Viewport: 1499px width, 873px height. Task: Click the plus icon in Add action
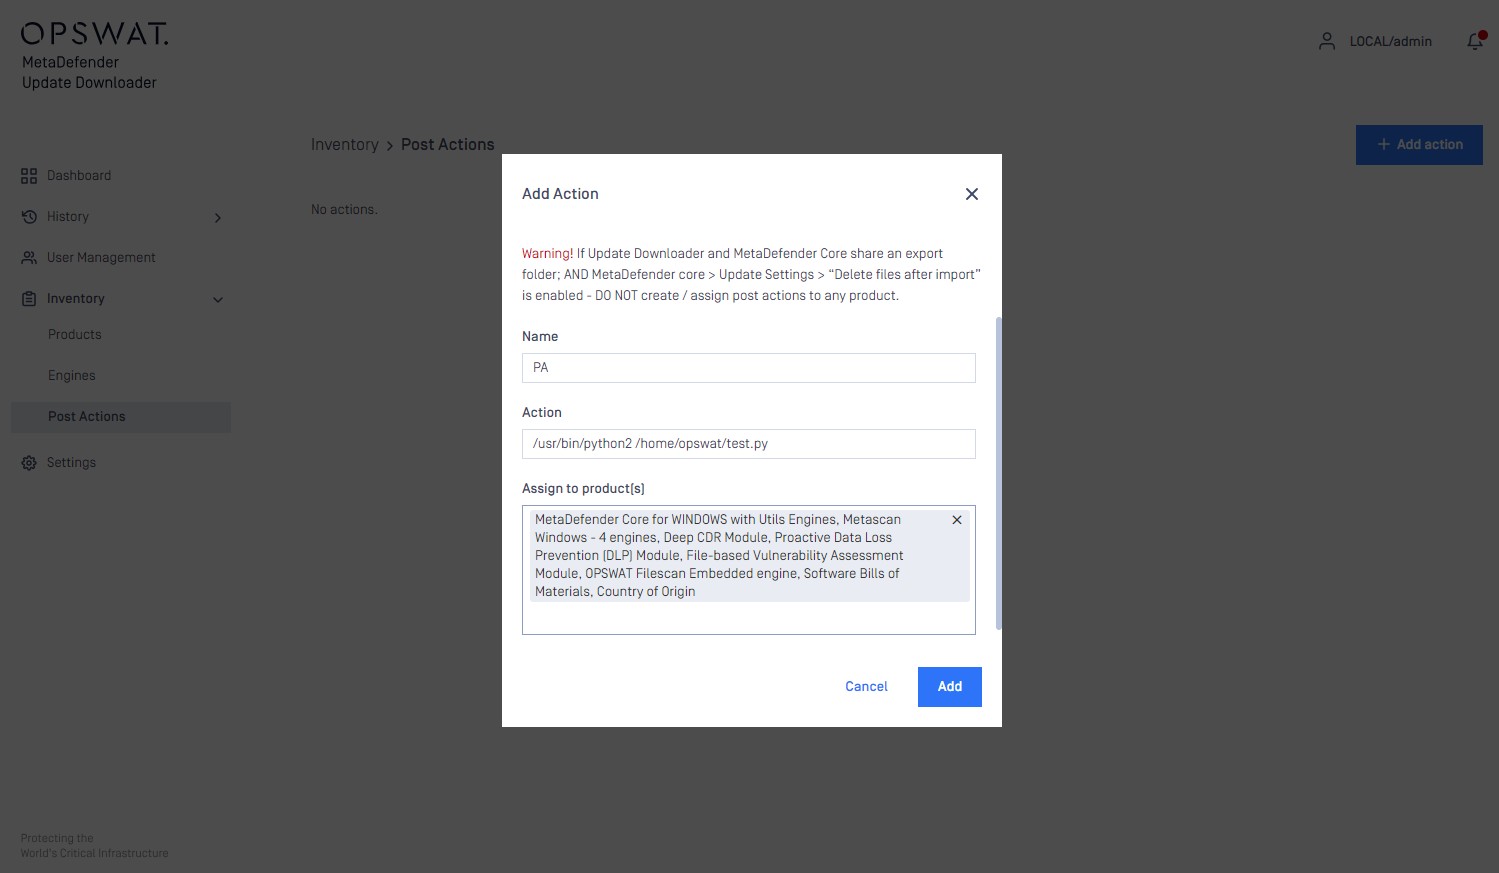click(1384, 145)
